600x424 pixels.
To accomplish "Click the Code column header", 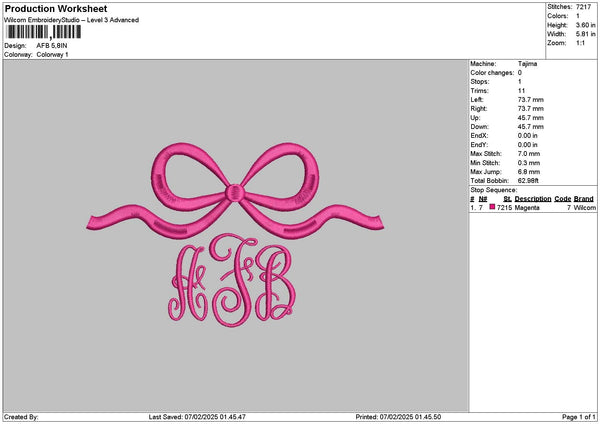I will [x=562, y=199].
